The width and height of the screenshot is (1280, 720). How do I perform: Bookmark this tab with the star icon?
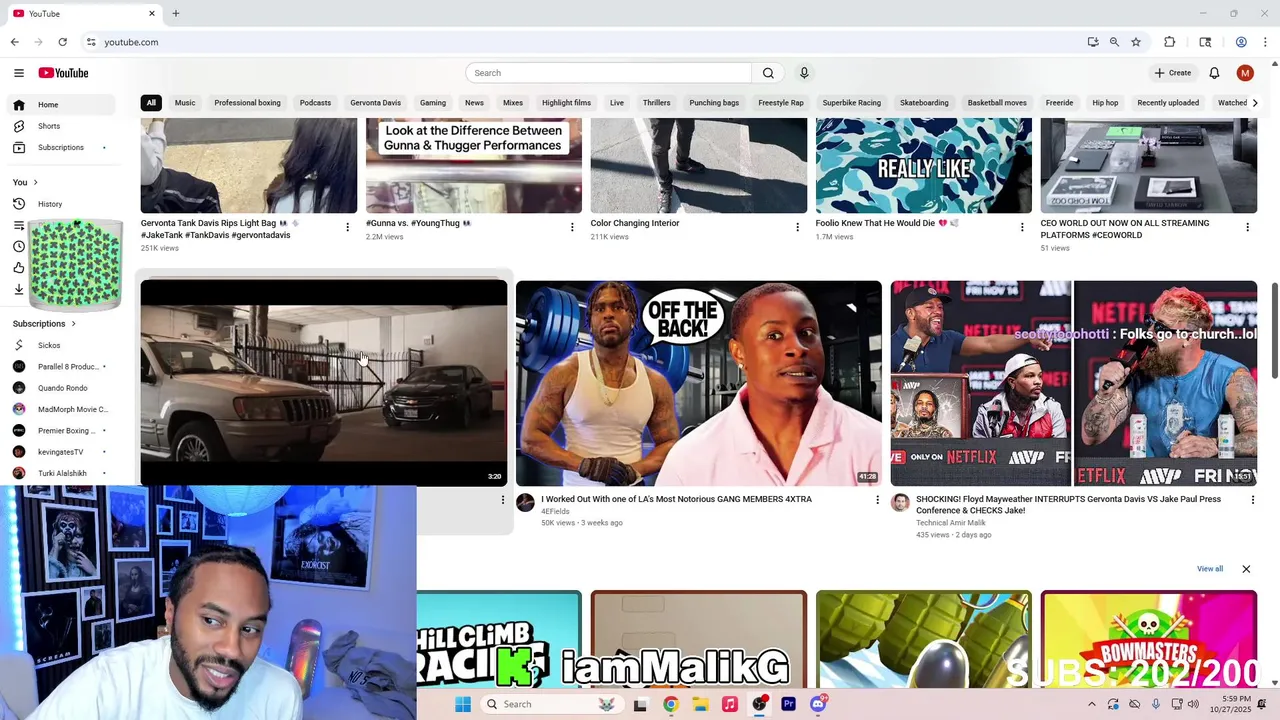pos(1136,42)
